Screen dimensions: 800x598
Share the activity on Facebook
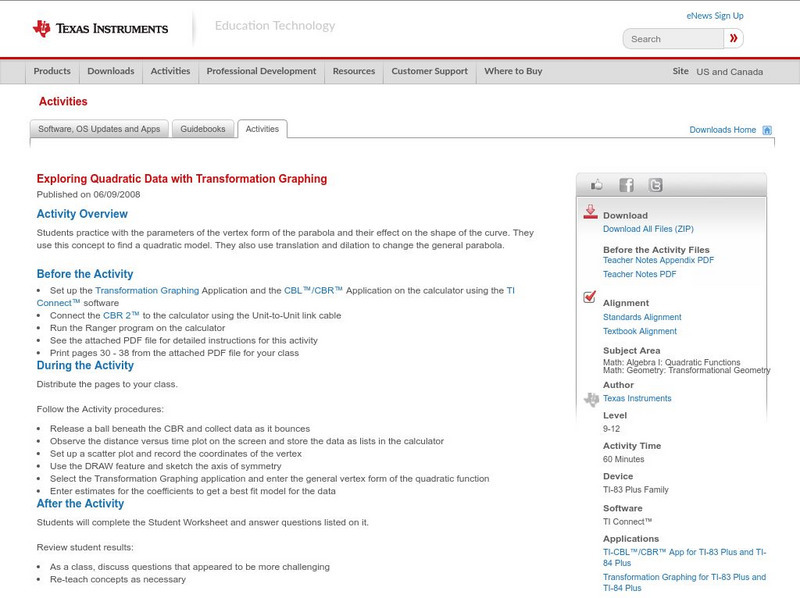(626, 184)
